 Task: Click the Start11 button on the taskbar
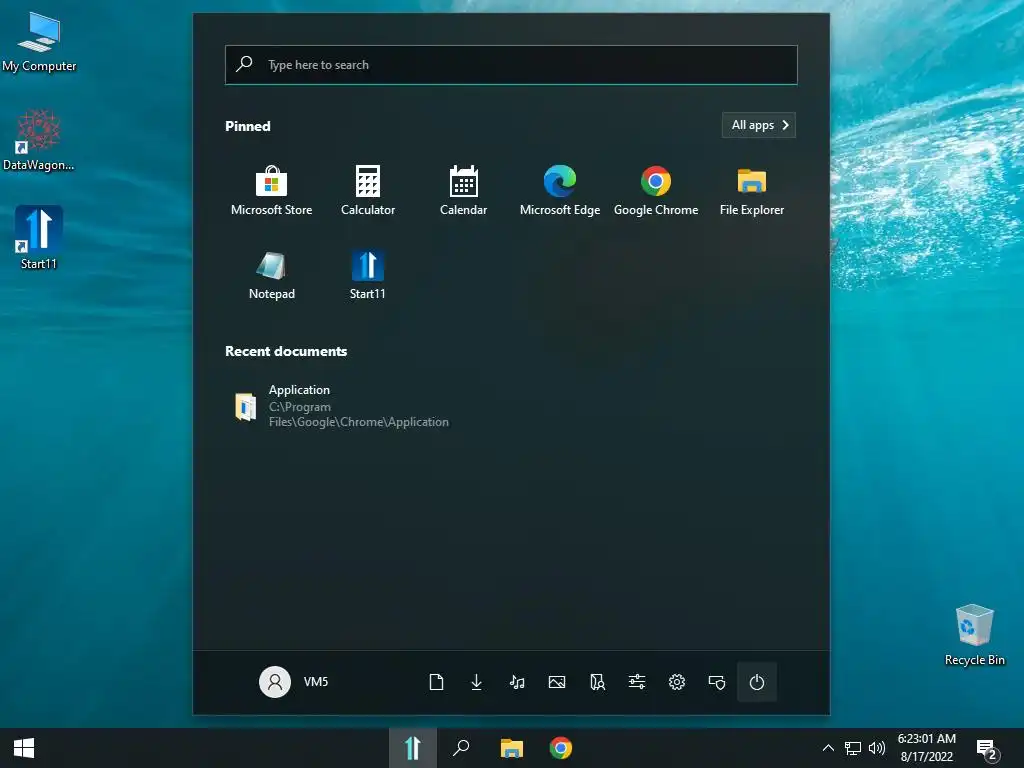pyautogui.click(x=413, y=748)
